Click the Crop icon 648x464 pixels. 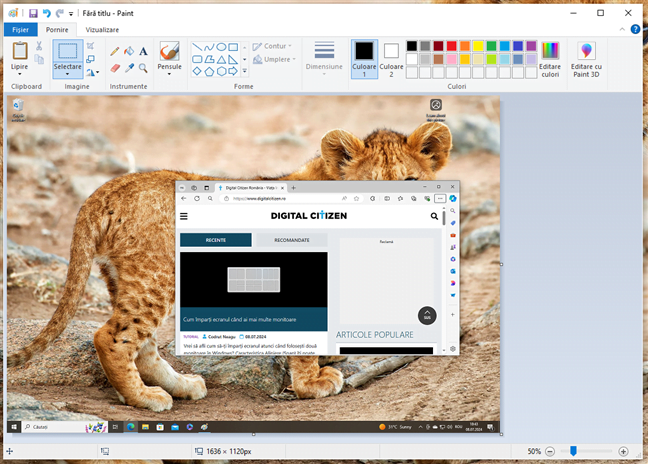[91, 45]
